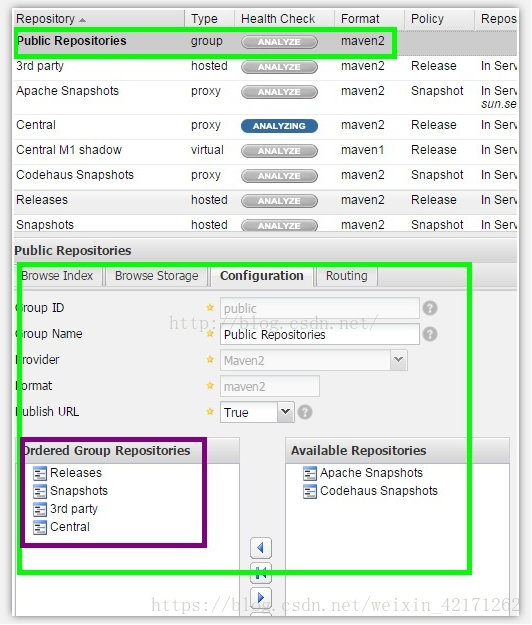Click the Group ID input field
Image resolution: width=532 pixels, height=625 pixels.
[320, 308]
